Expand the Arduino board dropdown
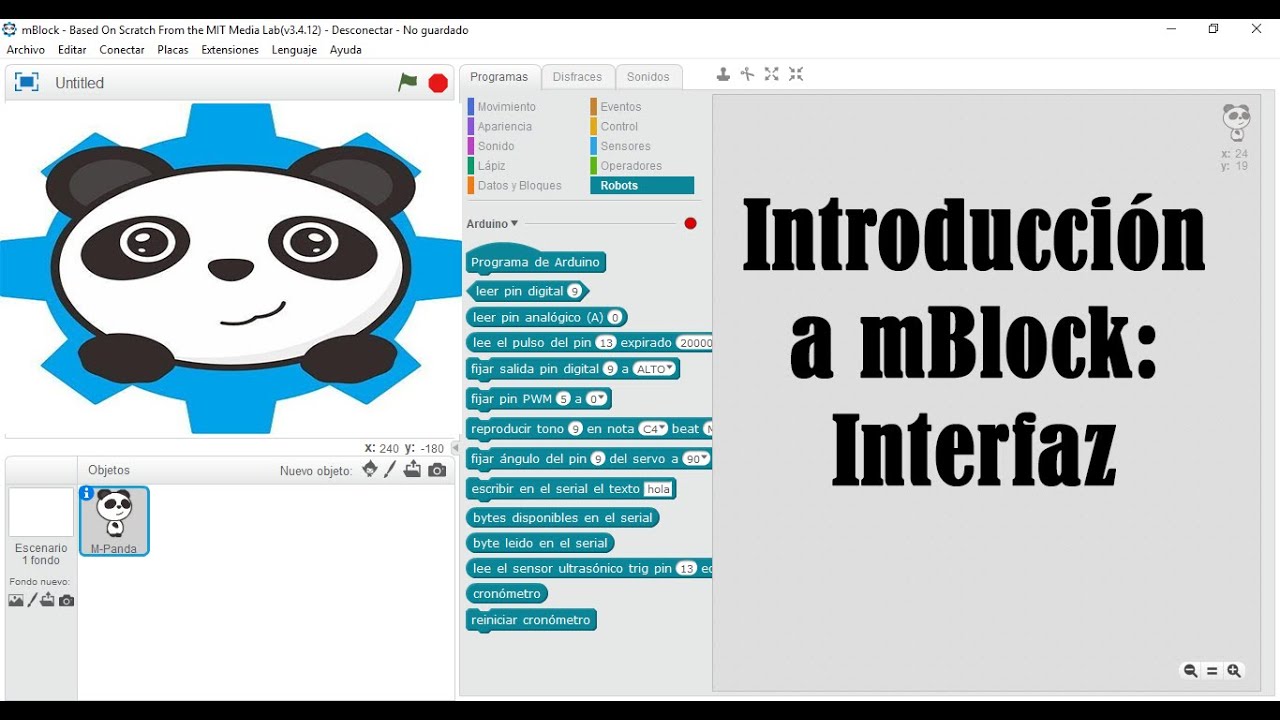The height and width of the screenshot is (720, 1280). tap(492, 224)
